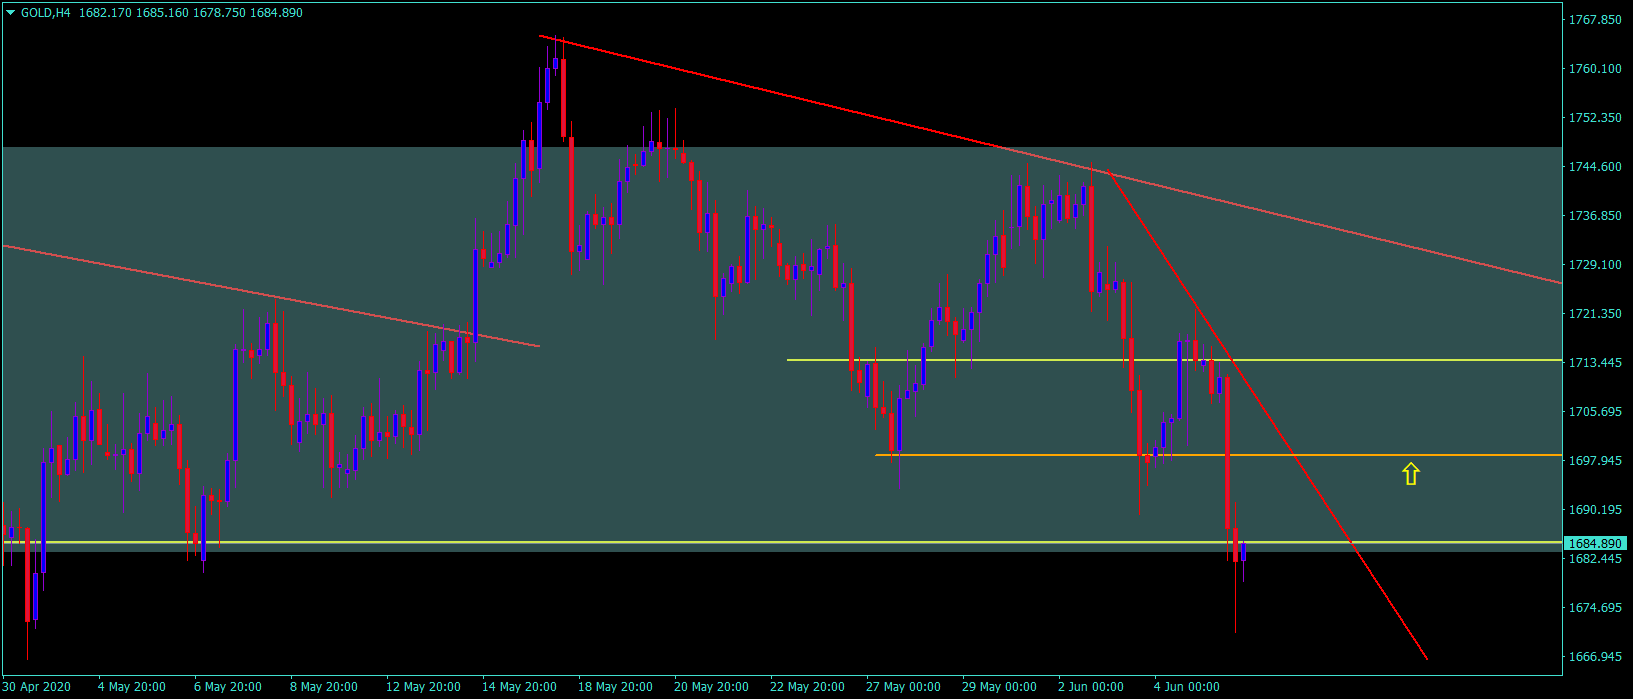Click price scale value 1705.695

point(1594,412)
